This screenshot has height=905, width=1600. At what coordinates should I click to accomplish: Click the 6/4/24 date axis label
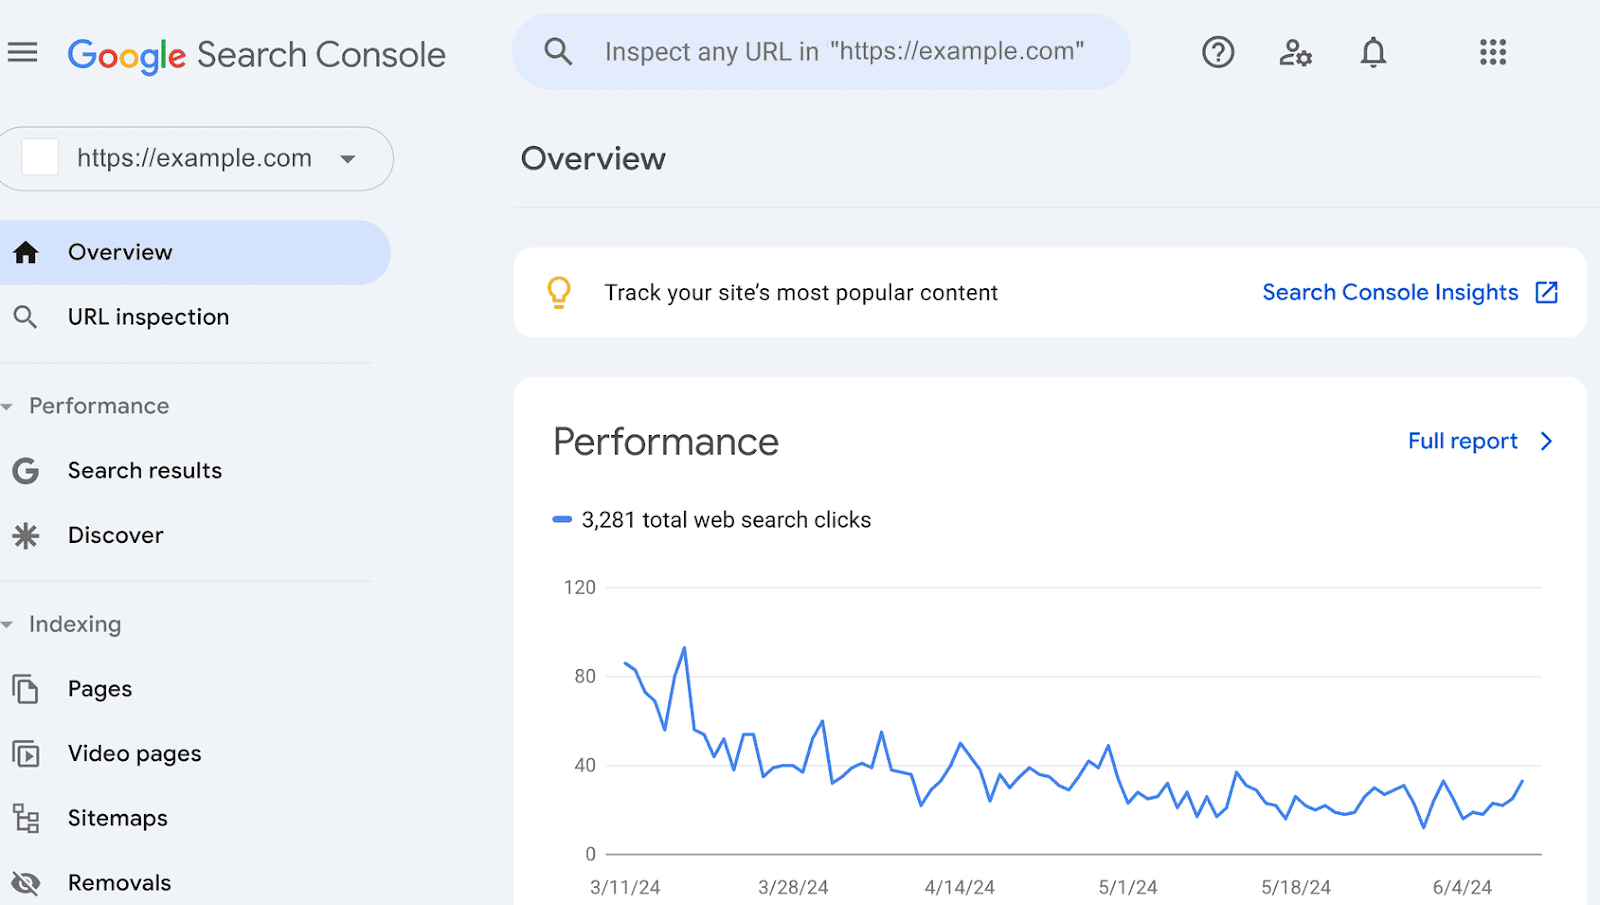point(1462,887)
